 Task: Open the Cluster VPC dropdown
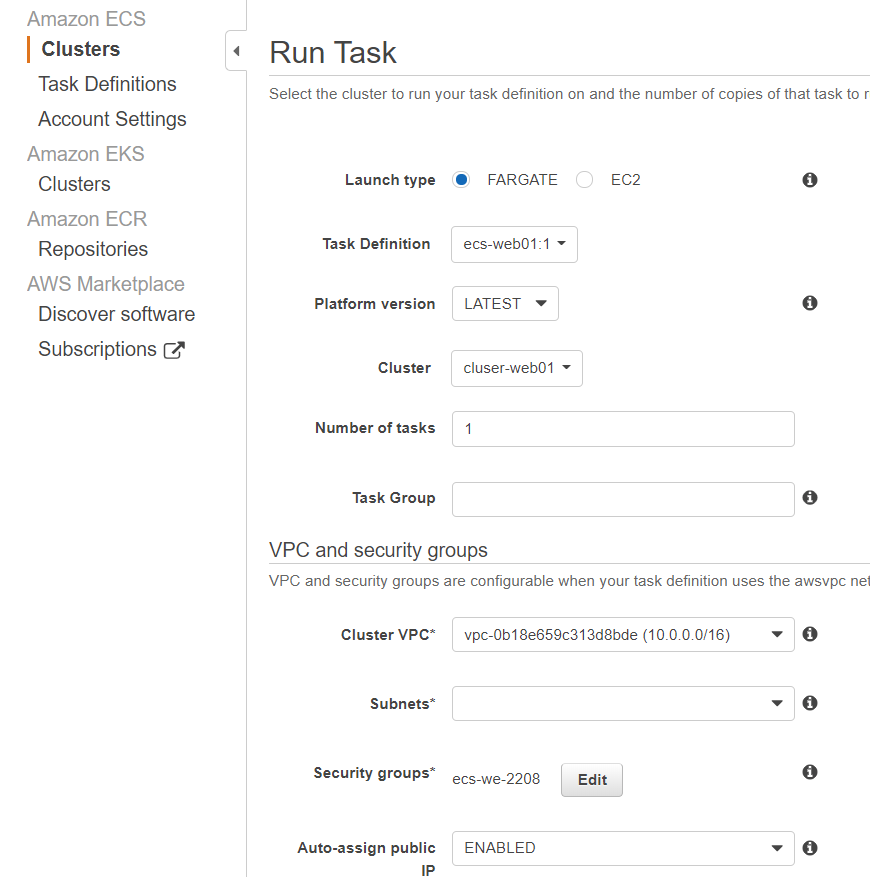click(623, 635)
